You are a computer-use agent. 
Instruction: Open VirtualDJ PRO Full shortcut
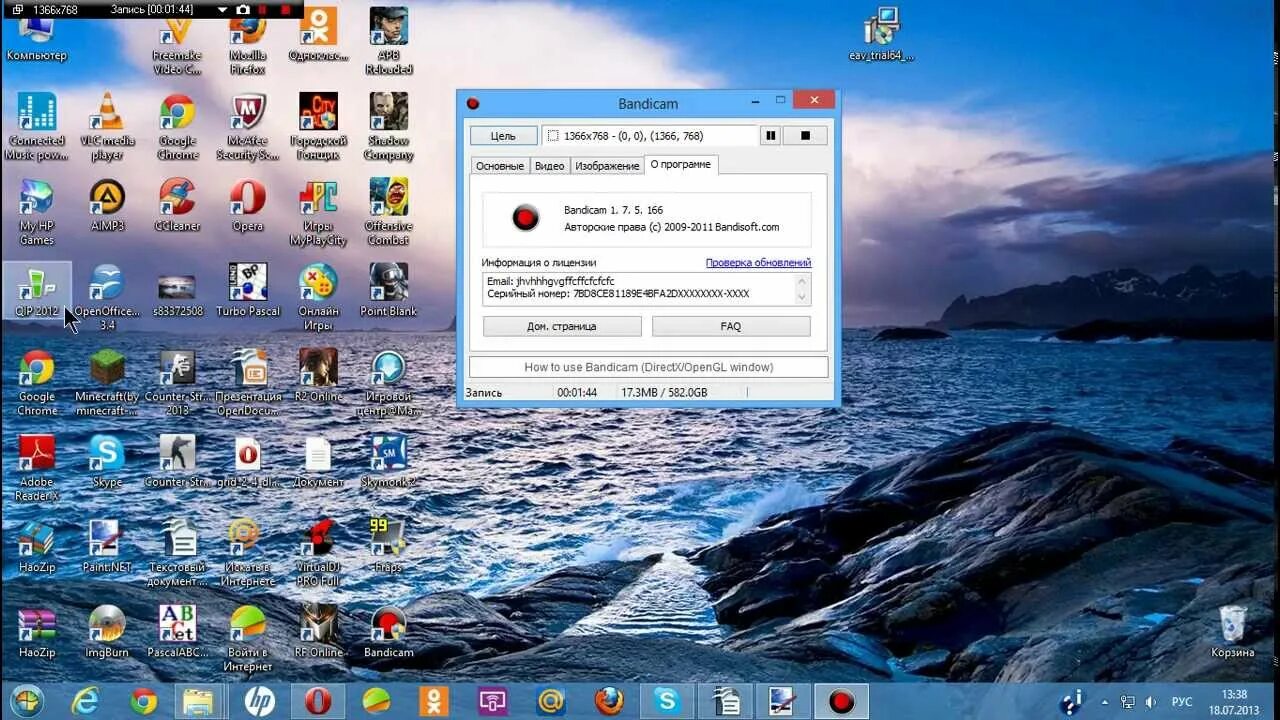(318, 552)
